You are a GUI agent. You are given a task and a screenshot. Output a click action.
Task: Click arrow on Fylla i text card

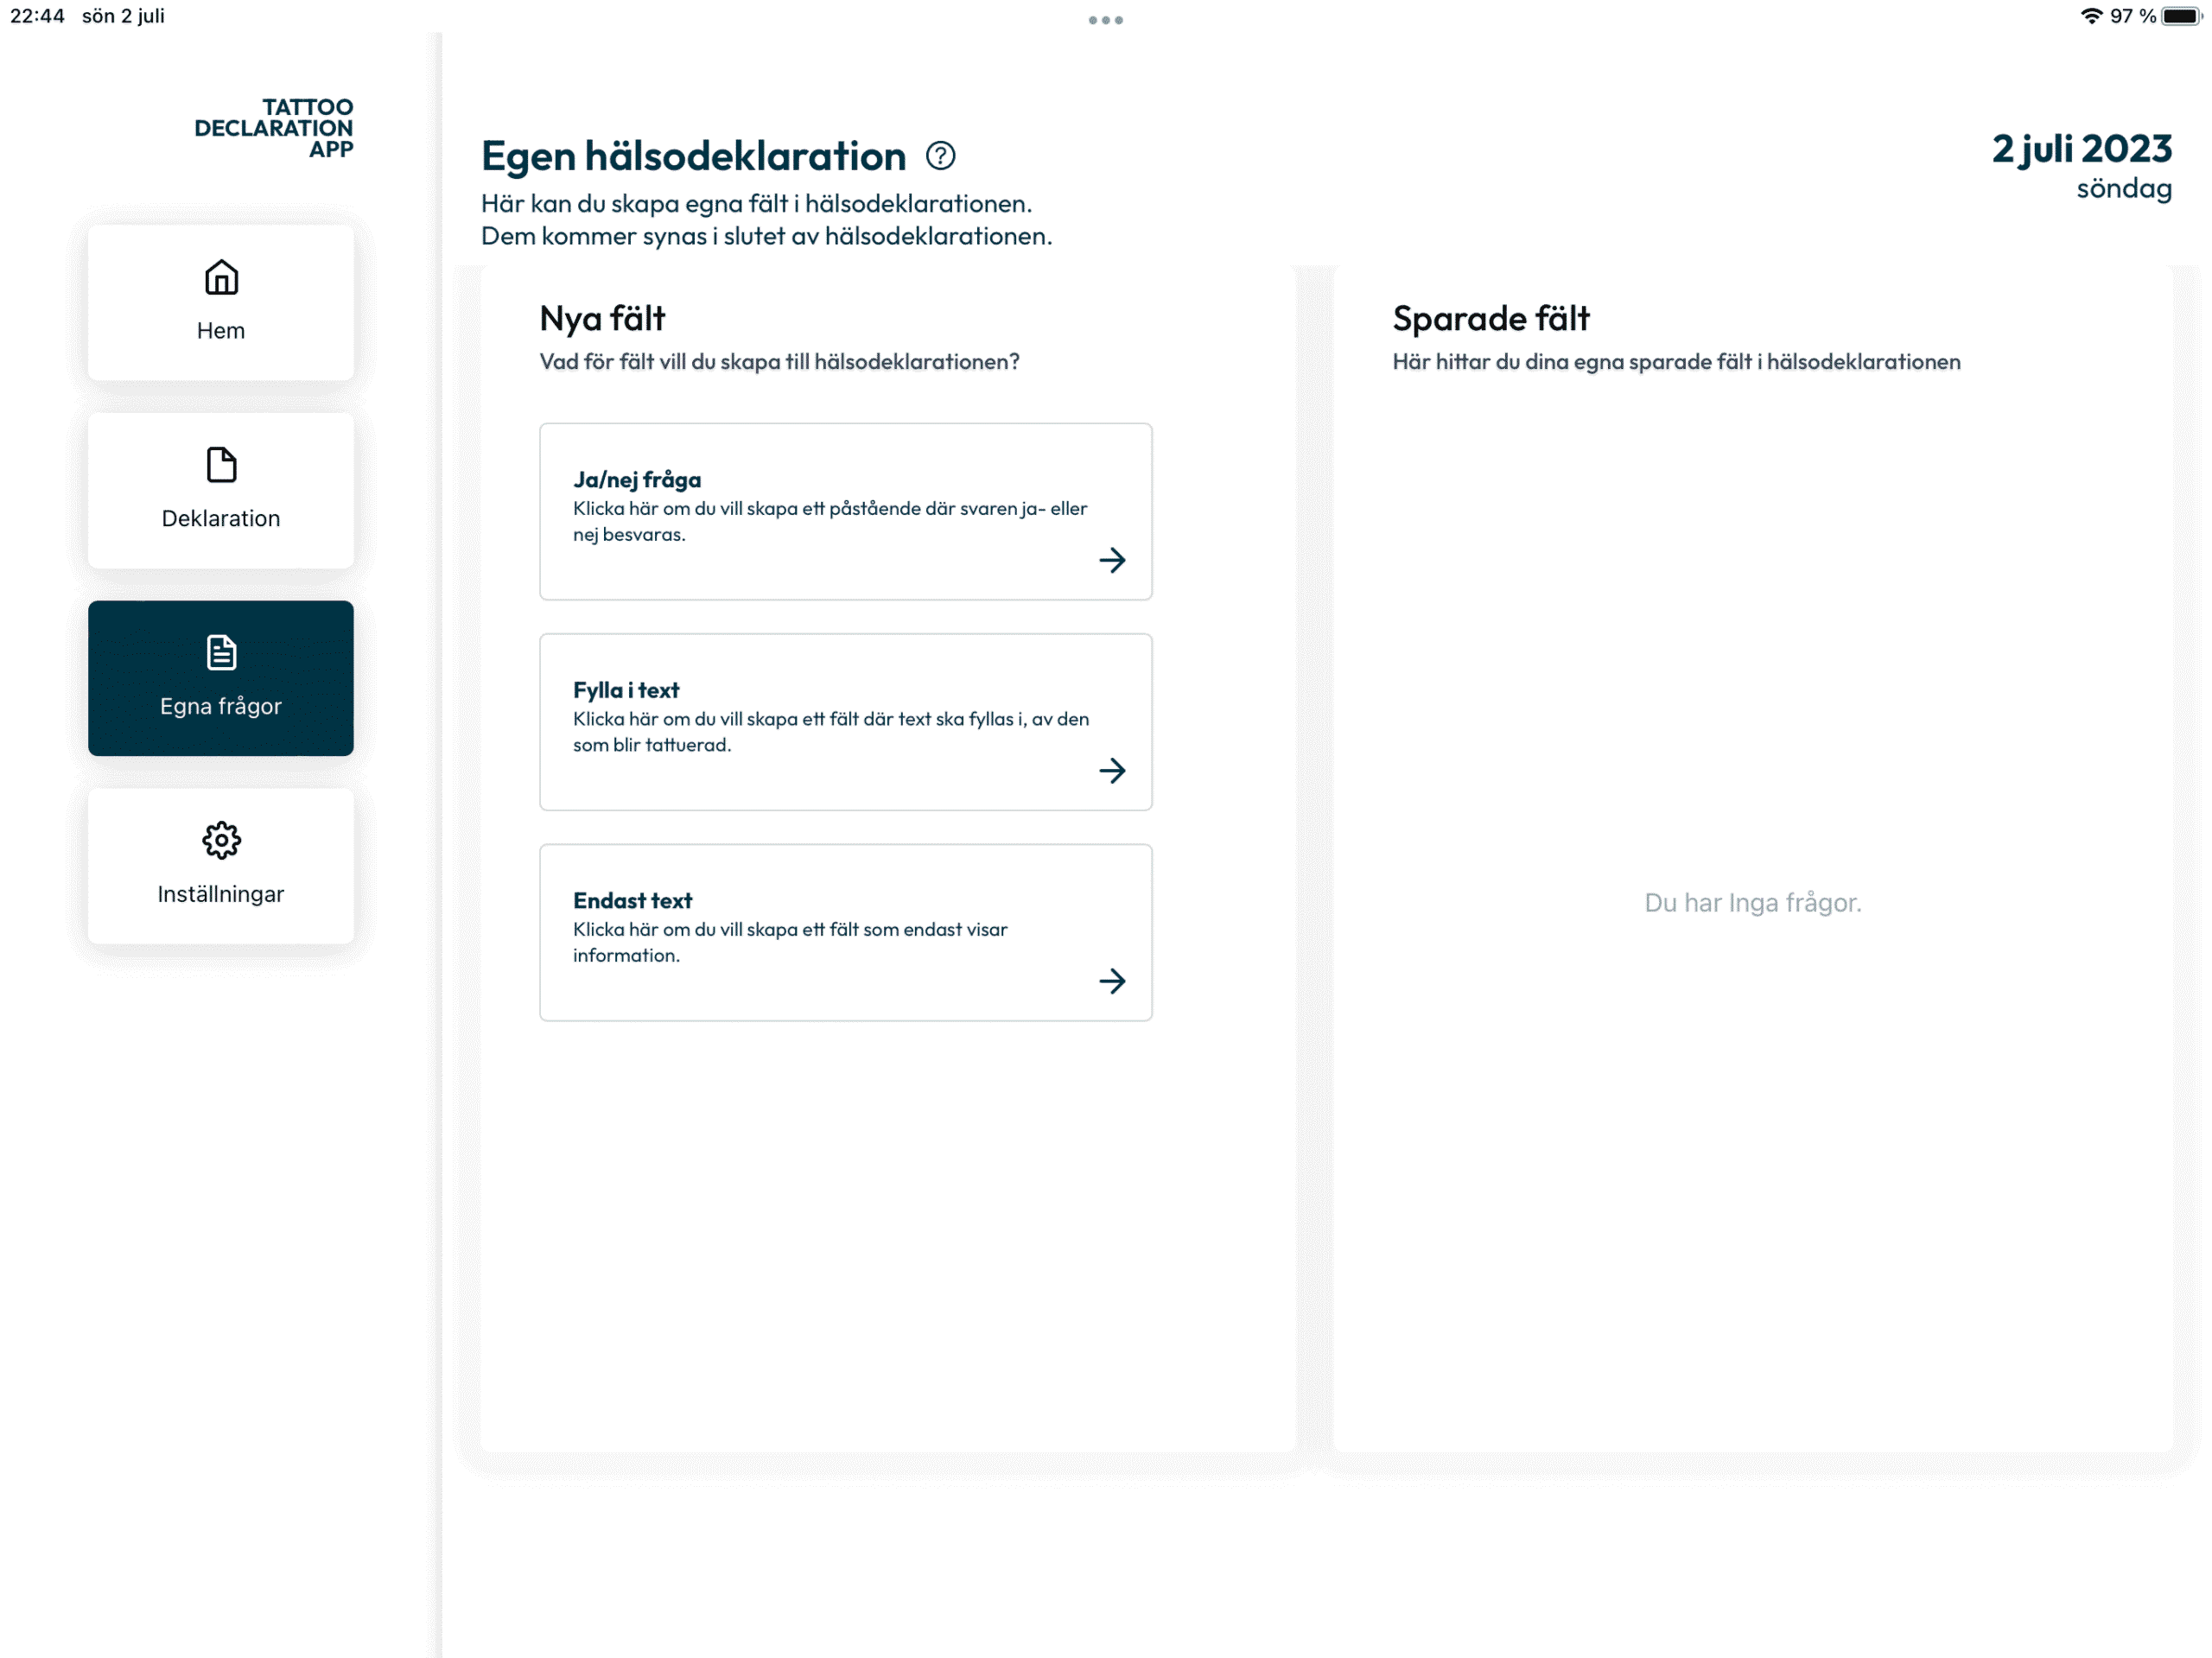click(1112, 770)
